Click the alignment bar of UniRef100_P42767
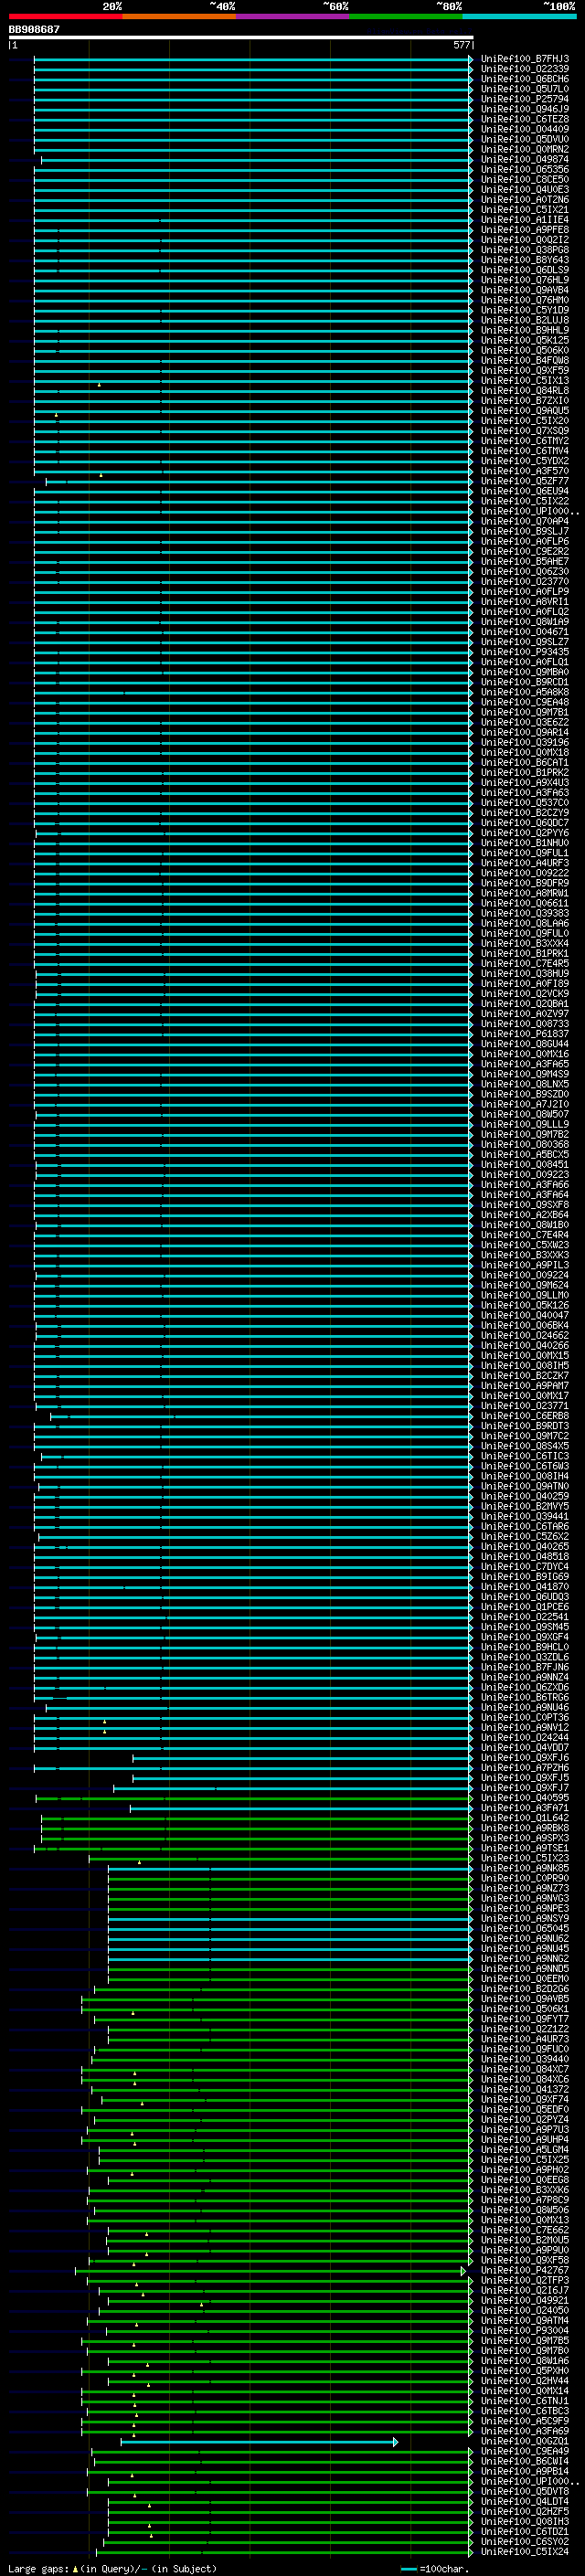585x2576 pixels. coord(270,2271)
